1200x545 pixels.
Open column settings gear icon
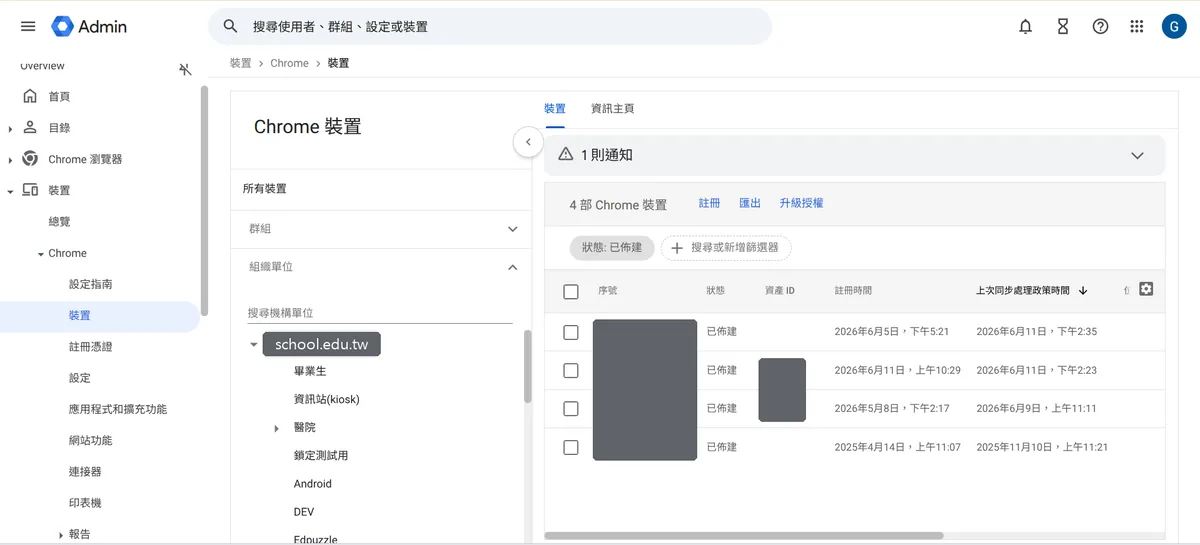coord(1146,289)
